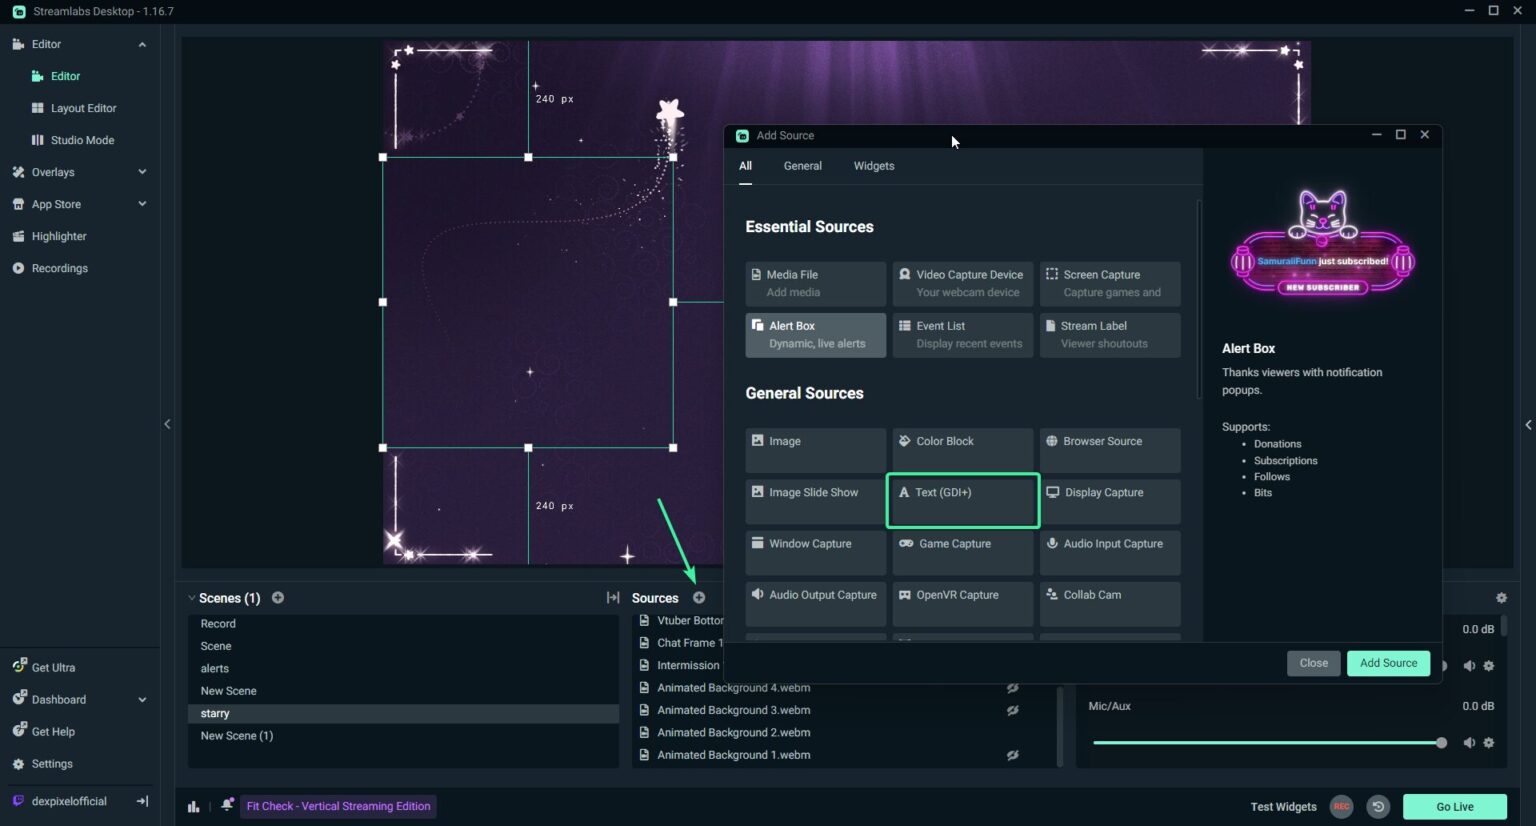Expand the Overlays sidebar section
1536x826 pixels.
[x=142, y=172]
